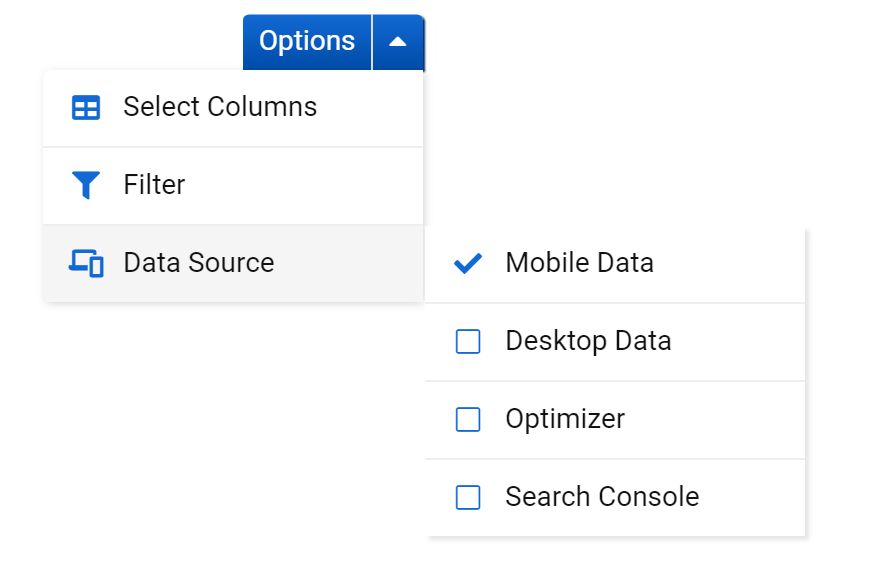Click the Search Console label
The height and width of the screenshot is (574, 887).
coord(602,497)
